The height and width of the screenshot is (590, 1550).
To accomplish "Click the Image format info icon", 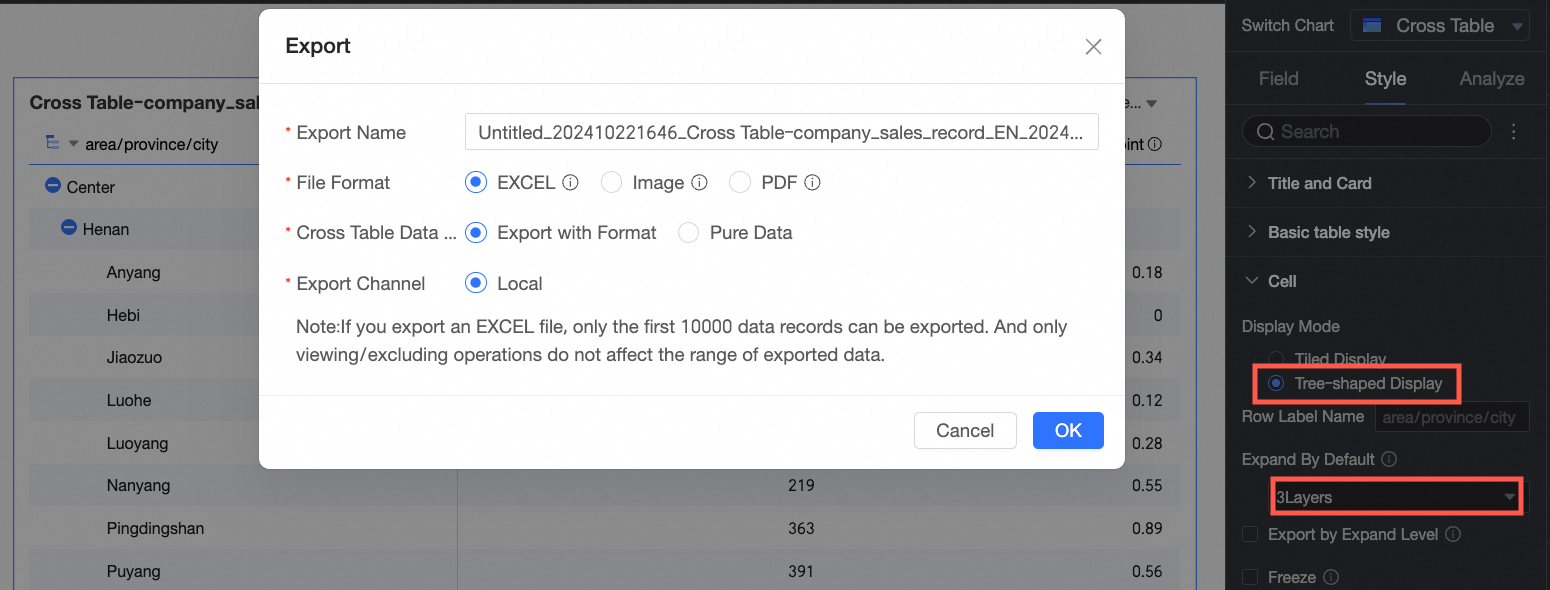I will [x=700, y=183].
